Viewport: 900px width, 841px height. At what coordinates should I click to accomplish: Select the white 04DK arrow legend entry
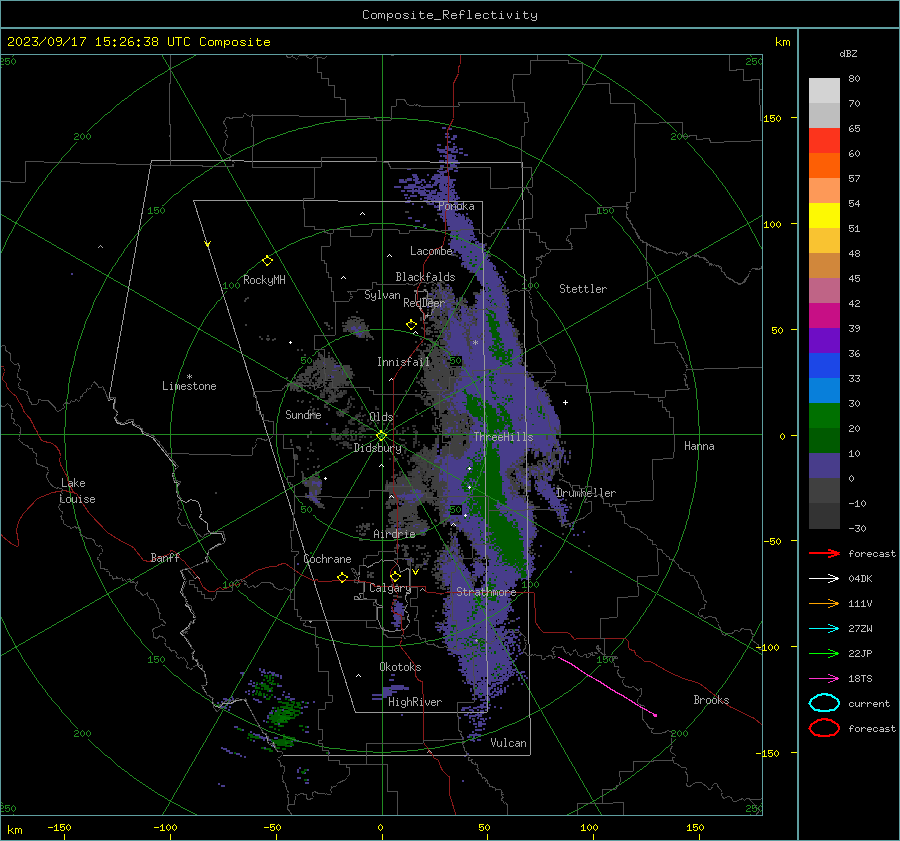click(x=824, y=579)
